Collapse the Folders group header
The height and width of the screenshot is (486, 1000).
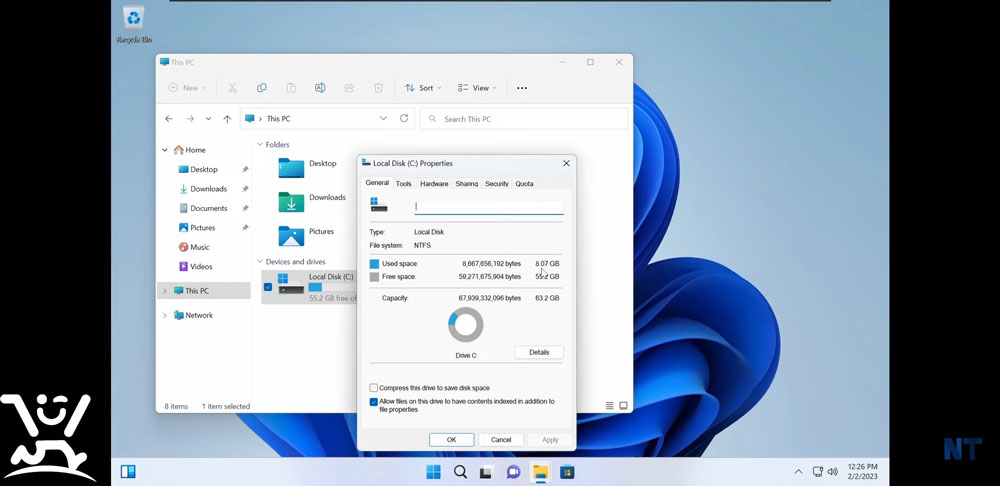coord(260,145)
